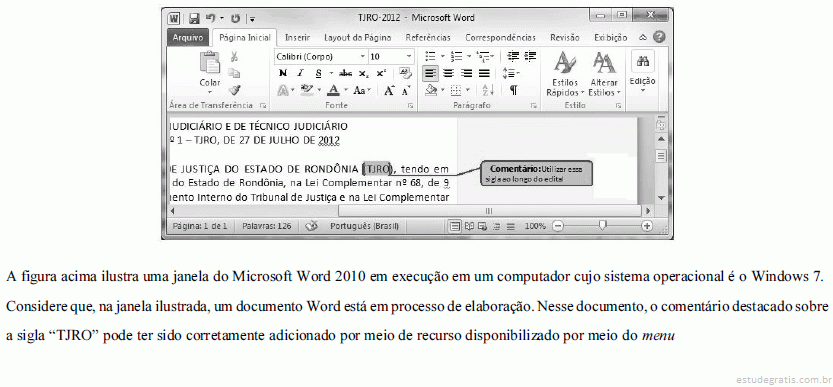Click the zoom slider handle
Screen dimensions: 833x387
602,226
